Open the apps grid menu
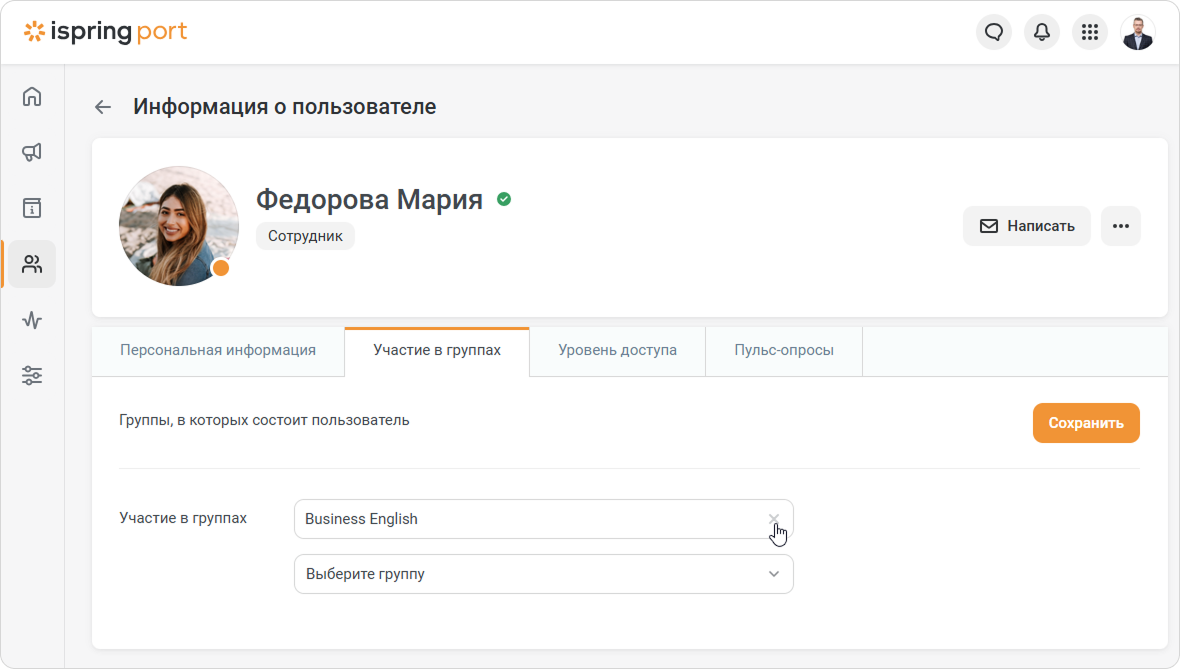 pos(1090,32)
